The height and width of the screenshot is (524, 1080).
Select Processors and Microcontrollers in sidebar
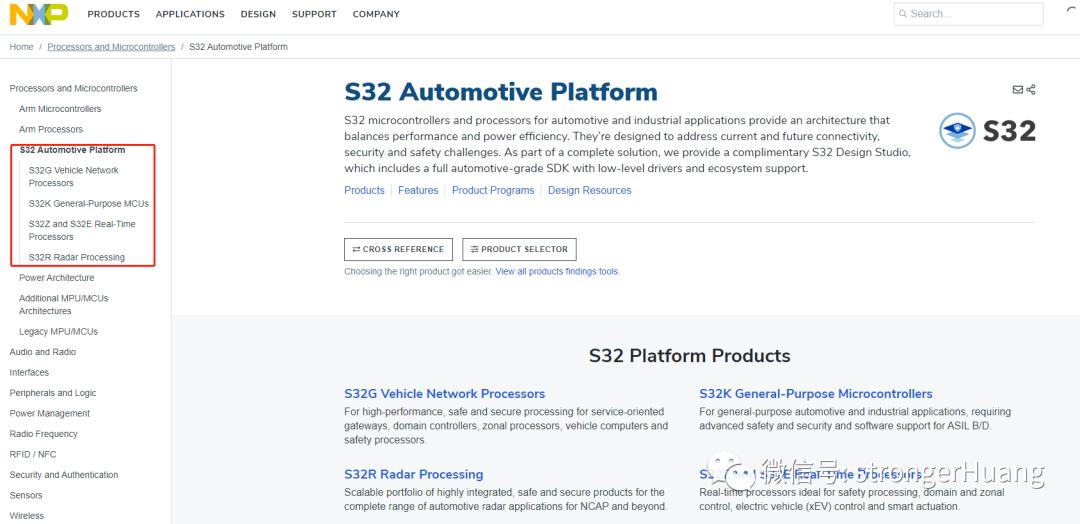74,88
